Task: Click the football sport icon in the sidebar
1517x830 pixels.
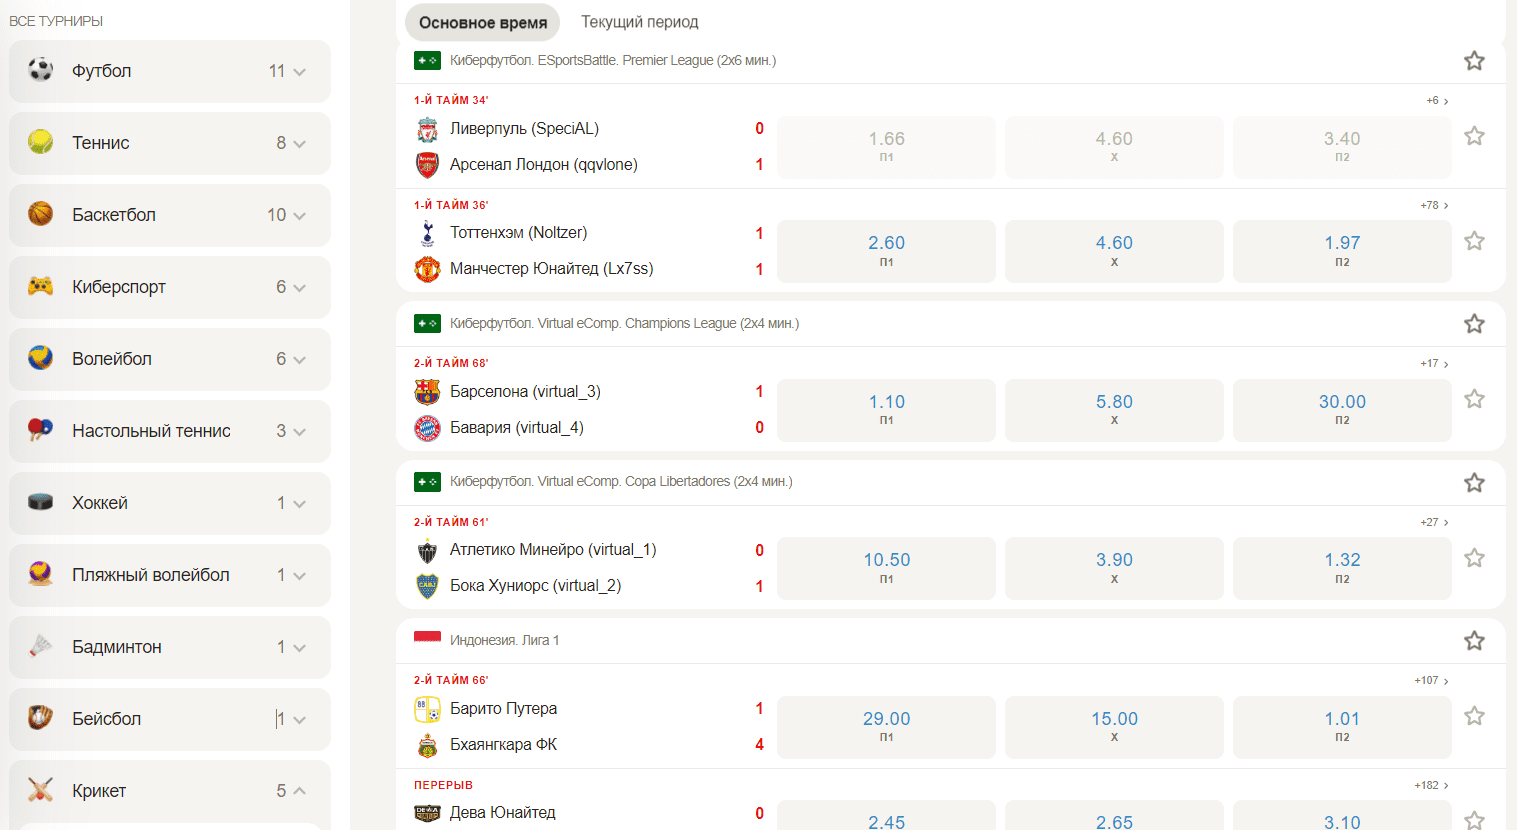Action: (x=40, y=70)
